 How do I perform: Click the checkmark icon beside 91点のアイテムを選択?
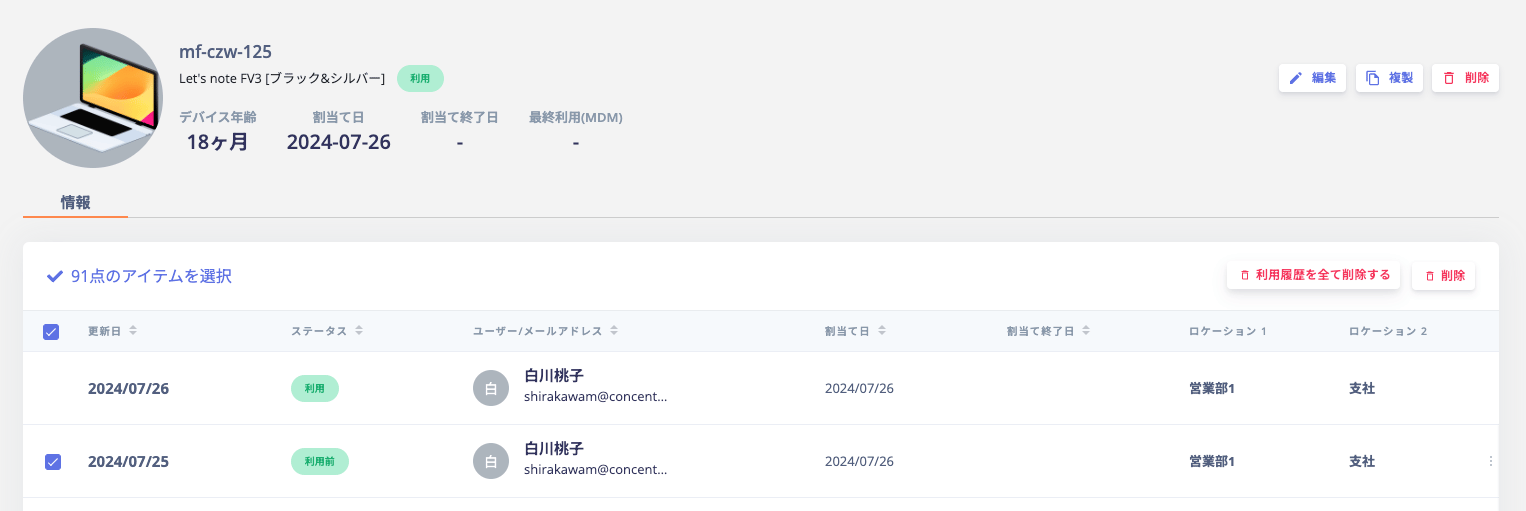click(x=55, y=276)
